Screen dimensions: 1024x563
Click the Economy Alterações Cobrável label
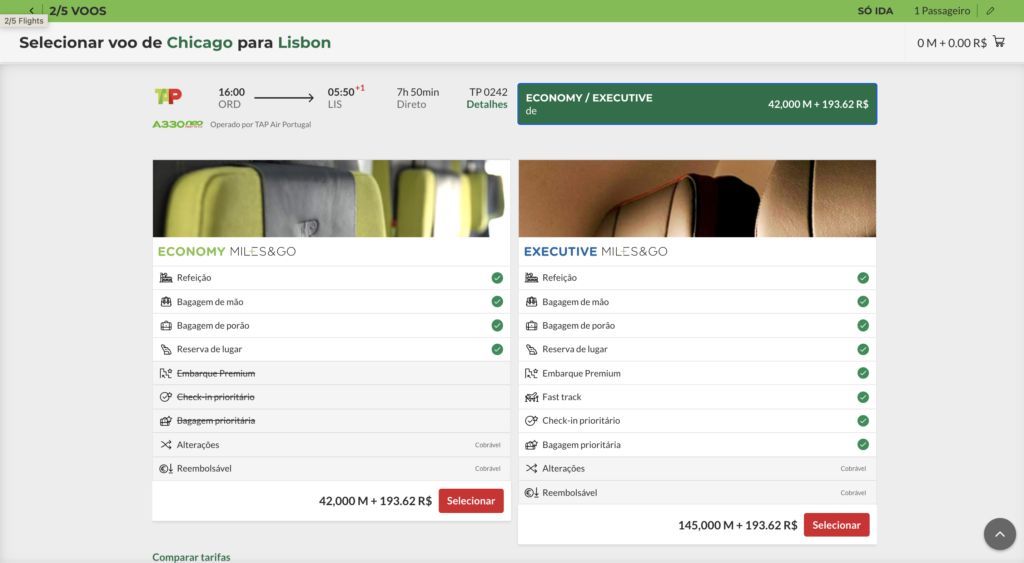click(x=487, y=445)
